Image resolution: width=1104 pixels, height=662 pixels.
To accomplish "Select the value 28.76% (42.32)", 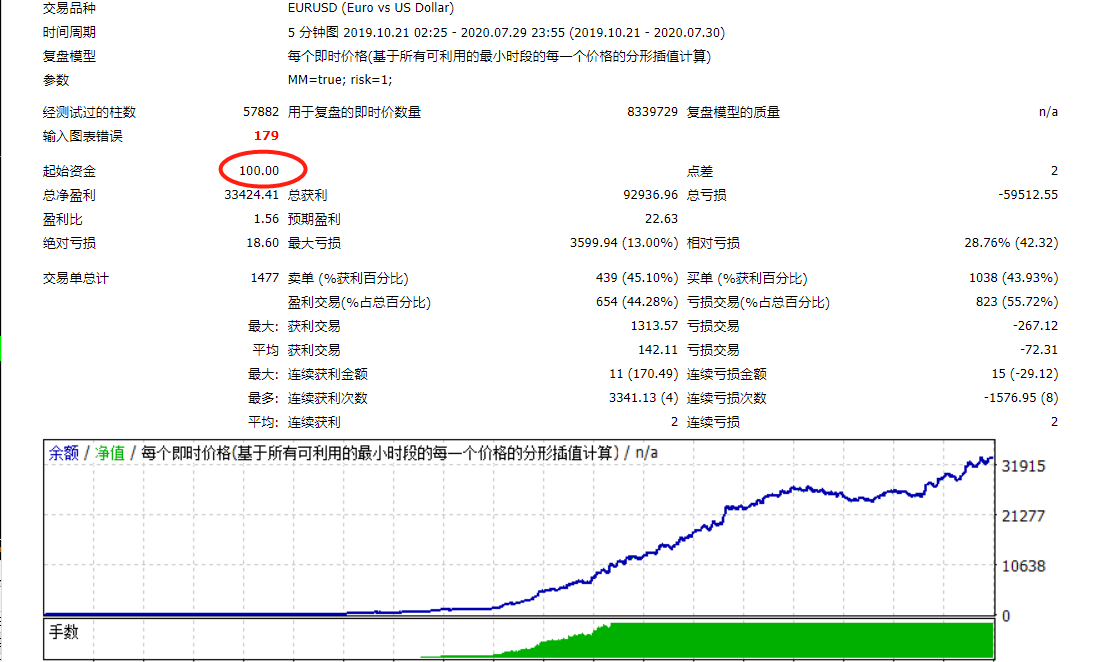I will pyautogui.click(x=1011, y=243).
